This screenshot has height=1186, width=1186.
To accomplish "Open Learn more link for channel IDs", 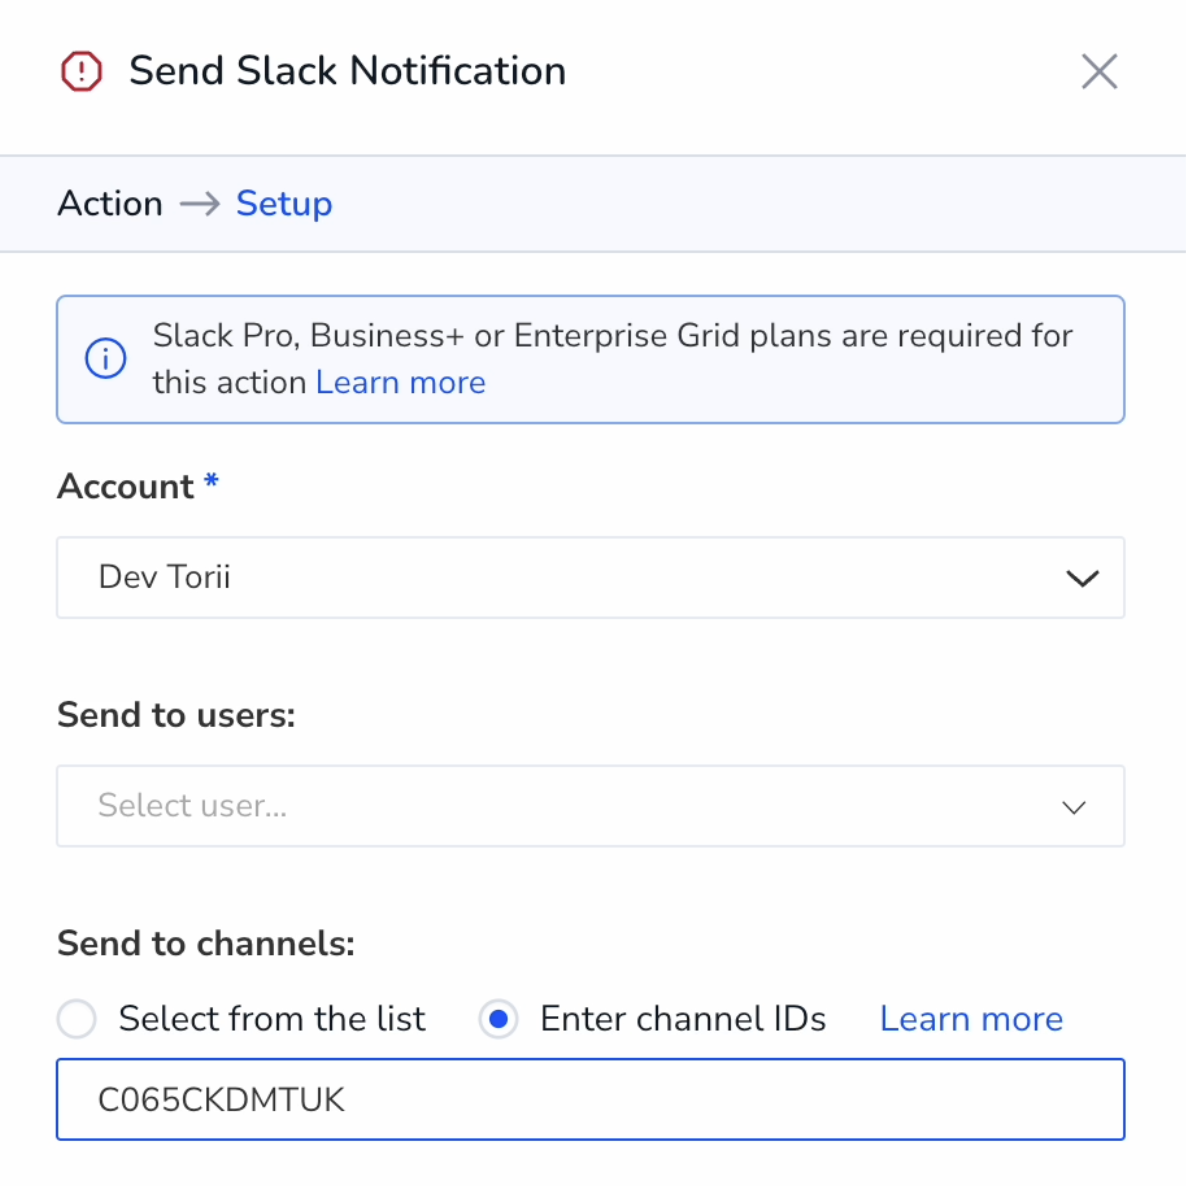I will (971, 1019).
